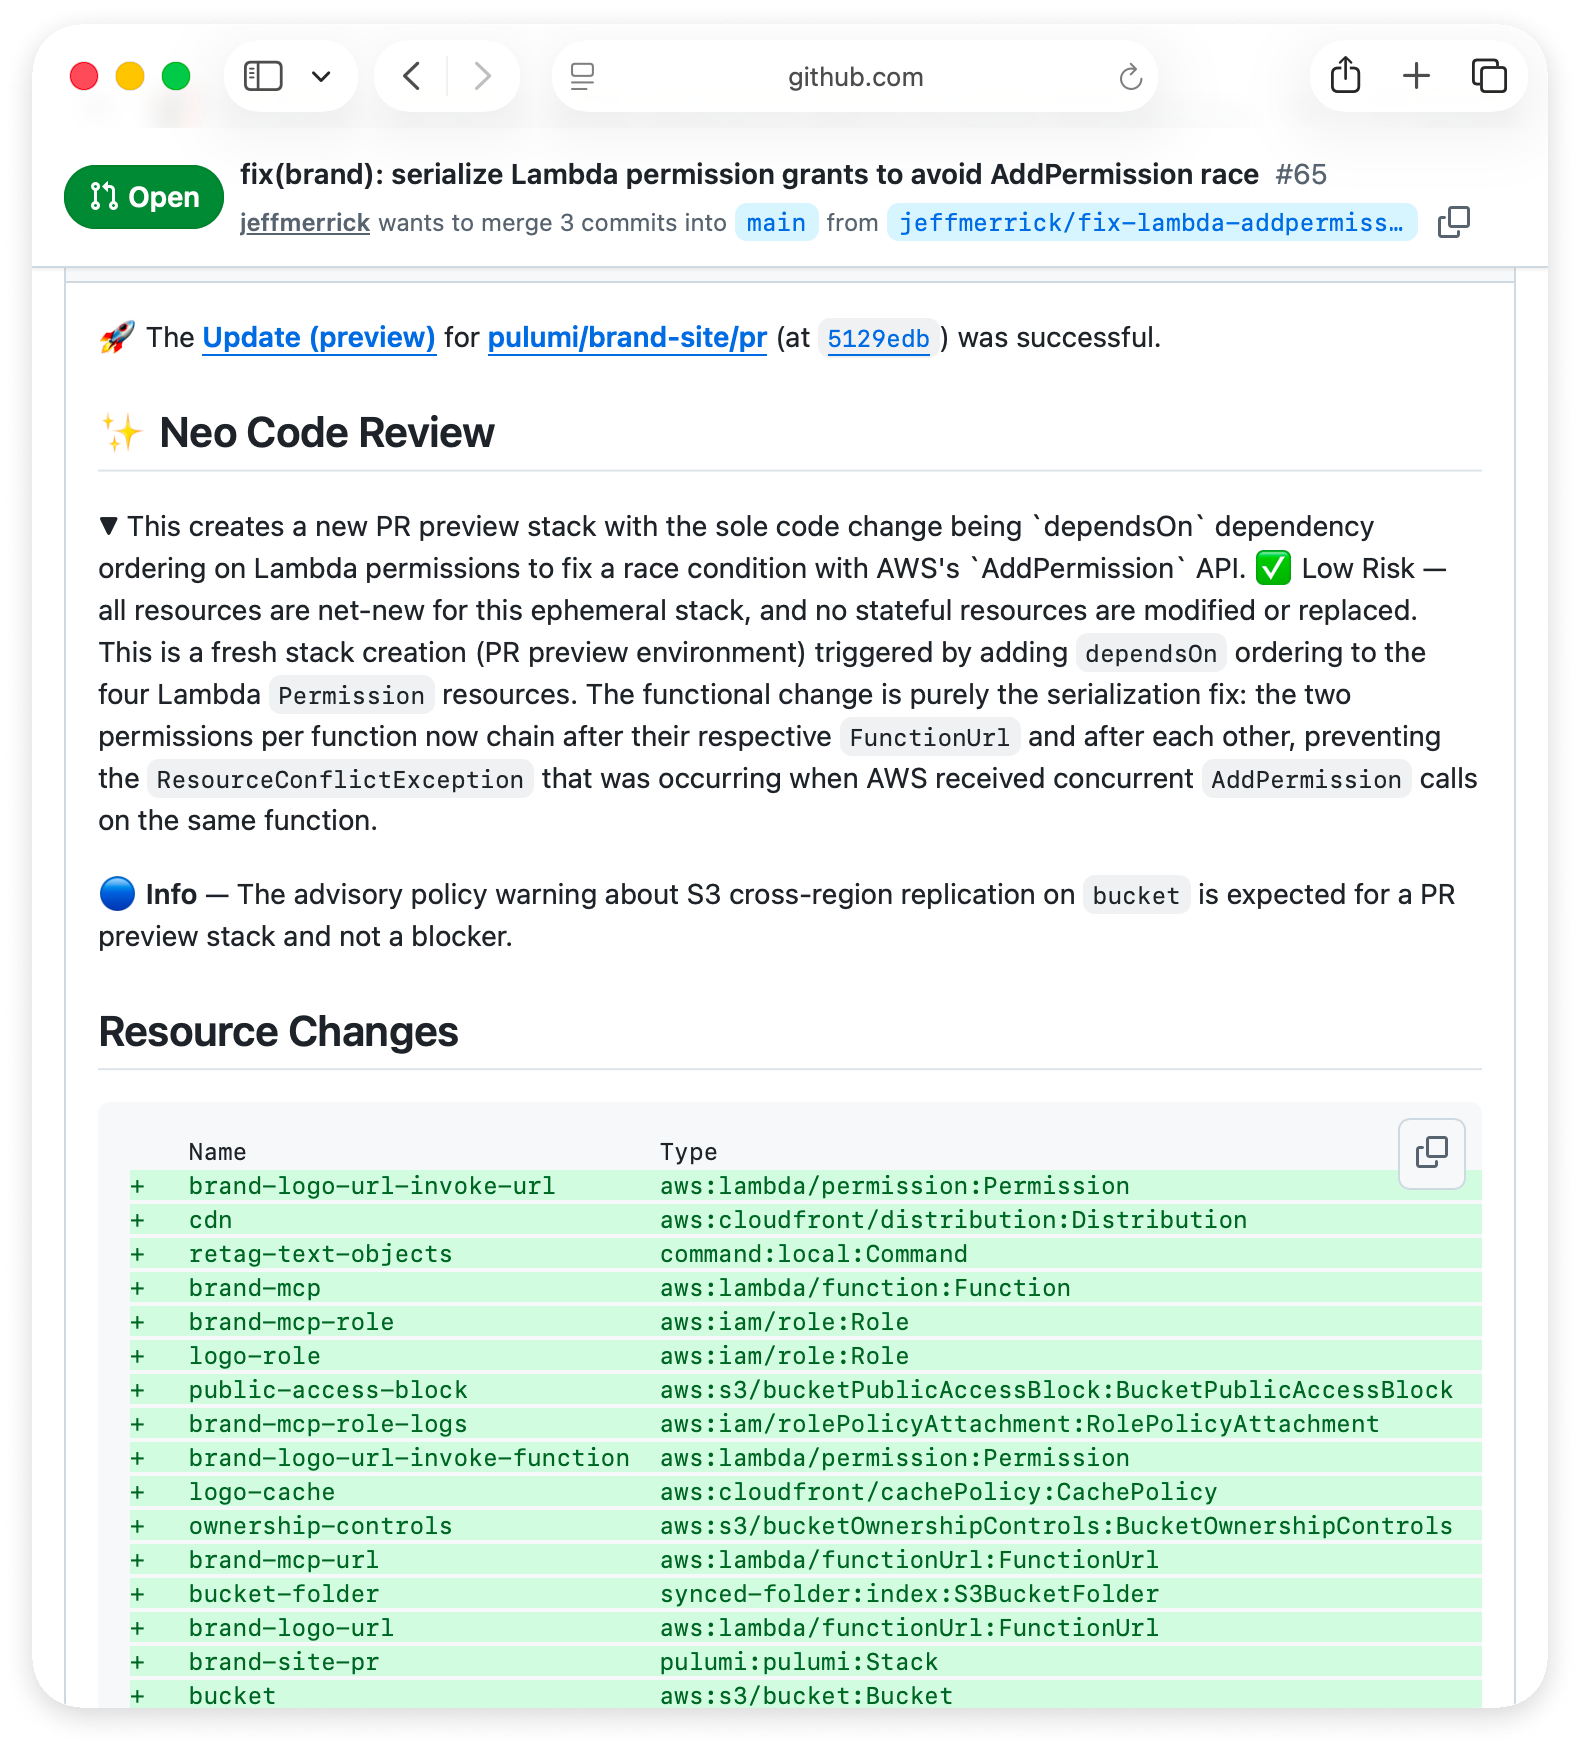Image resolution: width=1580 pixels, height=1748 pixels.
Task: Click the aws:cloudfront/distribution:Distribution type
Action: (953, 1220)
